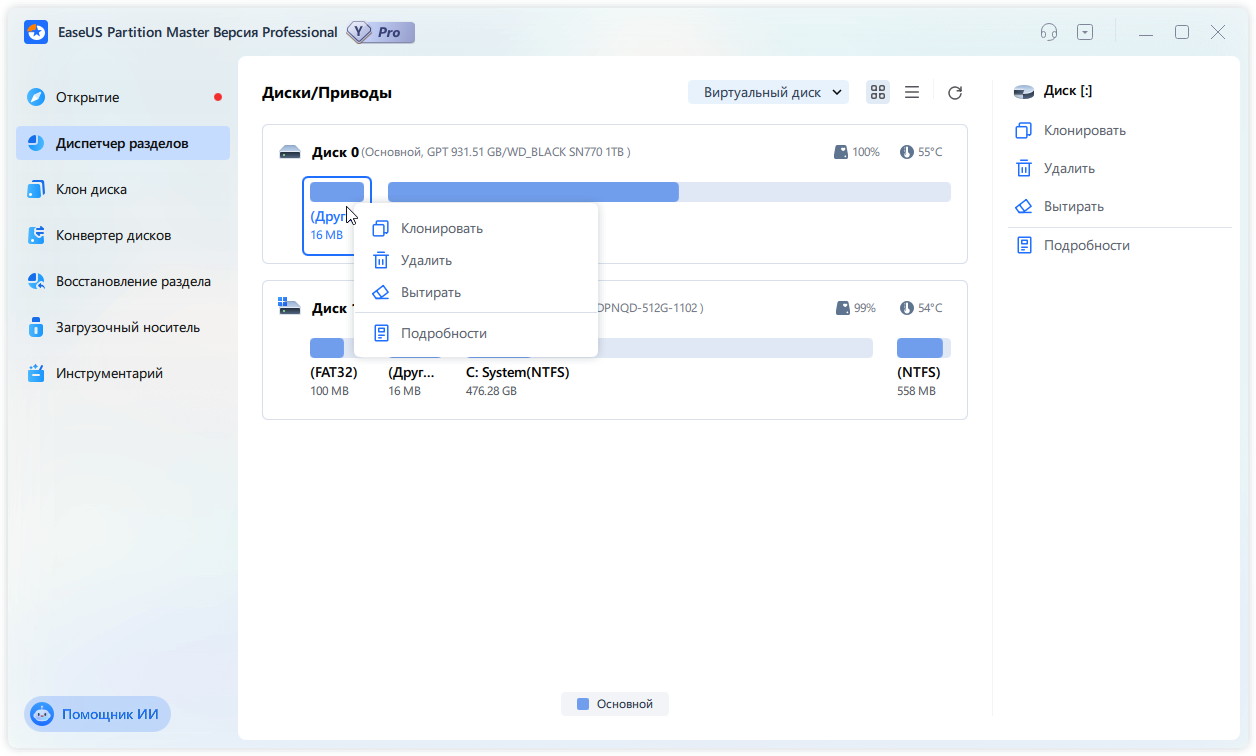Click Клонировать in the right panel
1256x756 pixels.
pyautogui.click(x=1084, y=130)
